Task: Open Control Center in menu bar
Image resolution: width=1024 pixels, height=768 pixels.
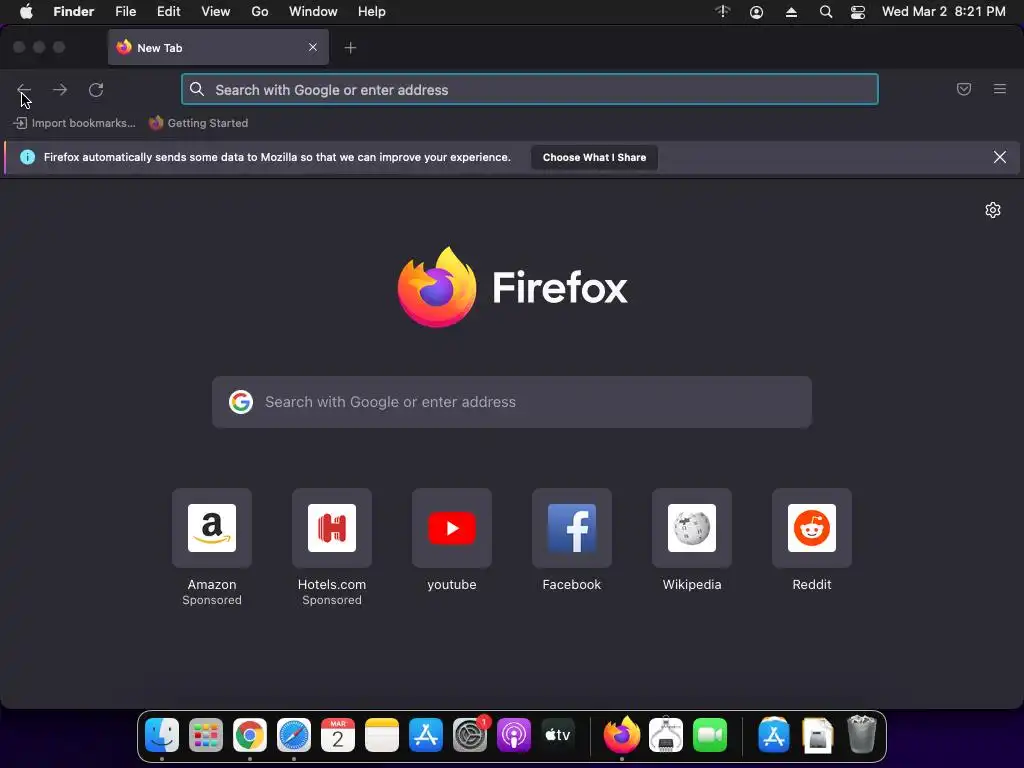Action: pyautogui.click(x=857, y=12)
